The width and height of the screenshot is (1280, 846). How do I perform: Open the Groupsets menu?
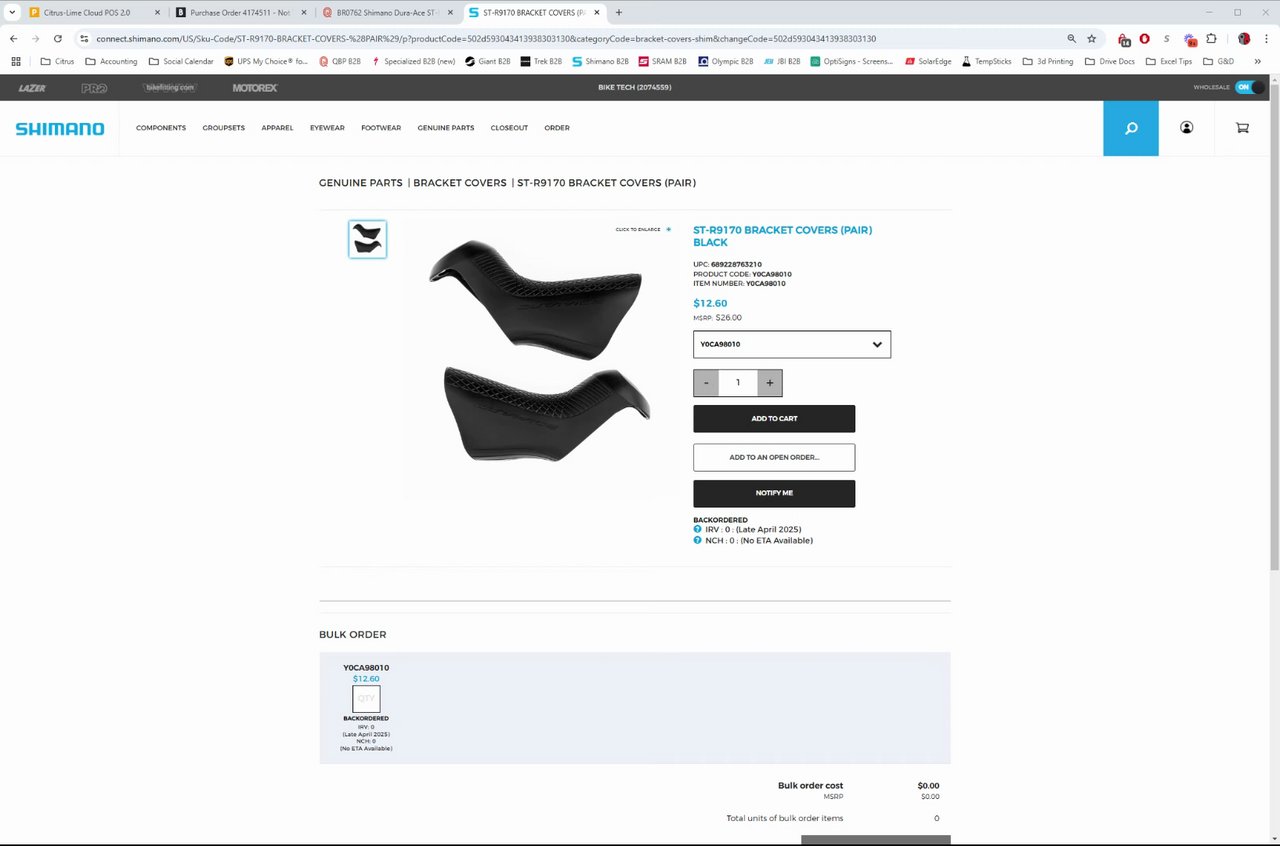pos(224,128)
